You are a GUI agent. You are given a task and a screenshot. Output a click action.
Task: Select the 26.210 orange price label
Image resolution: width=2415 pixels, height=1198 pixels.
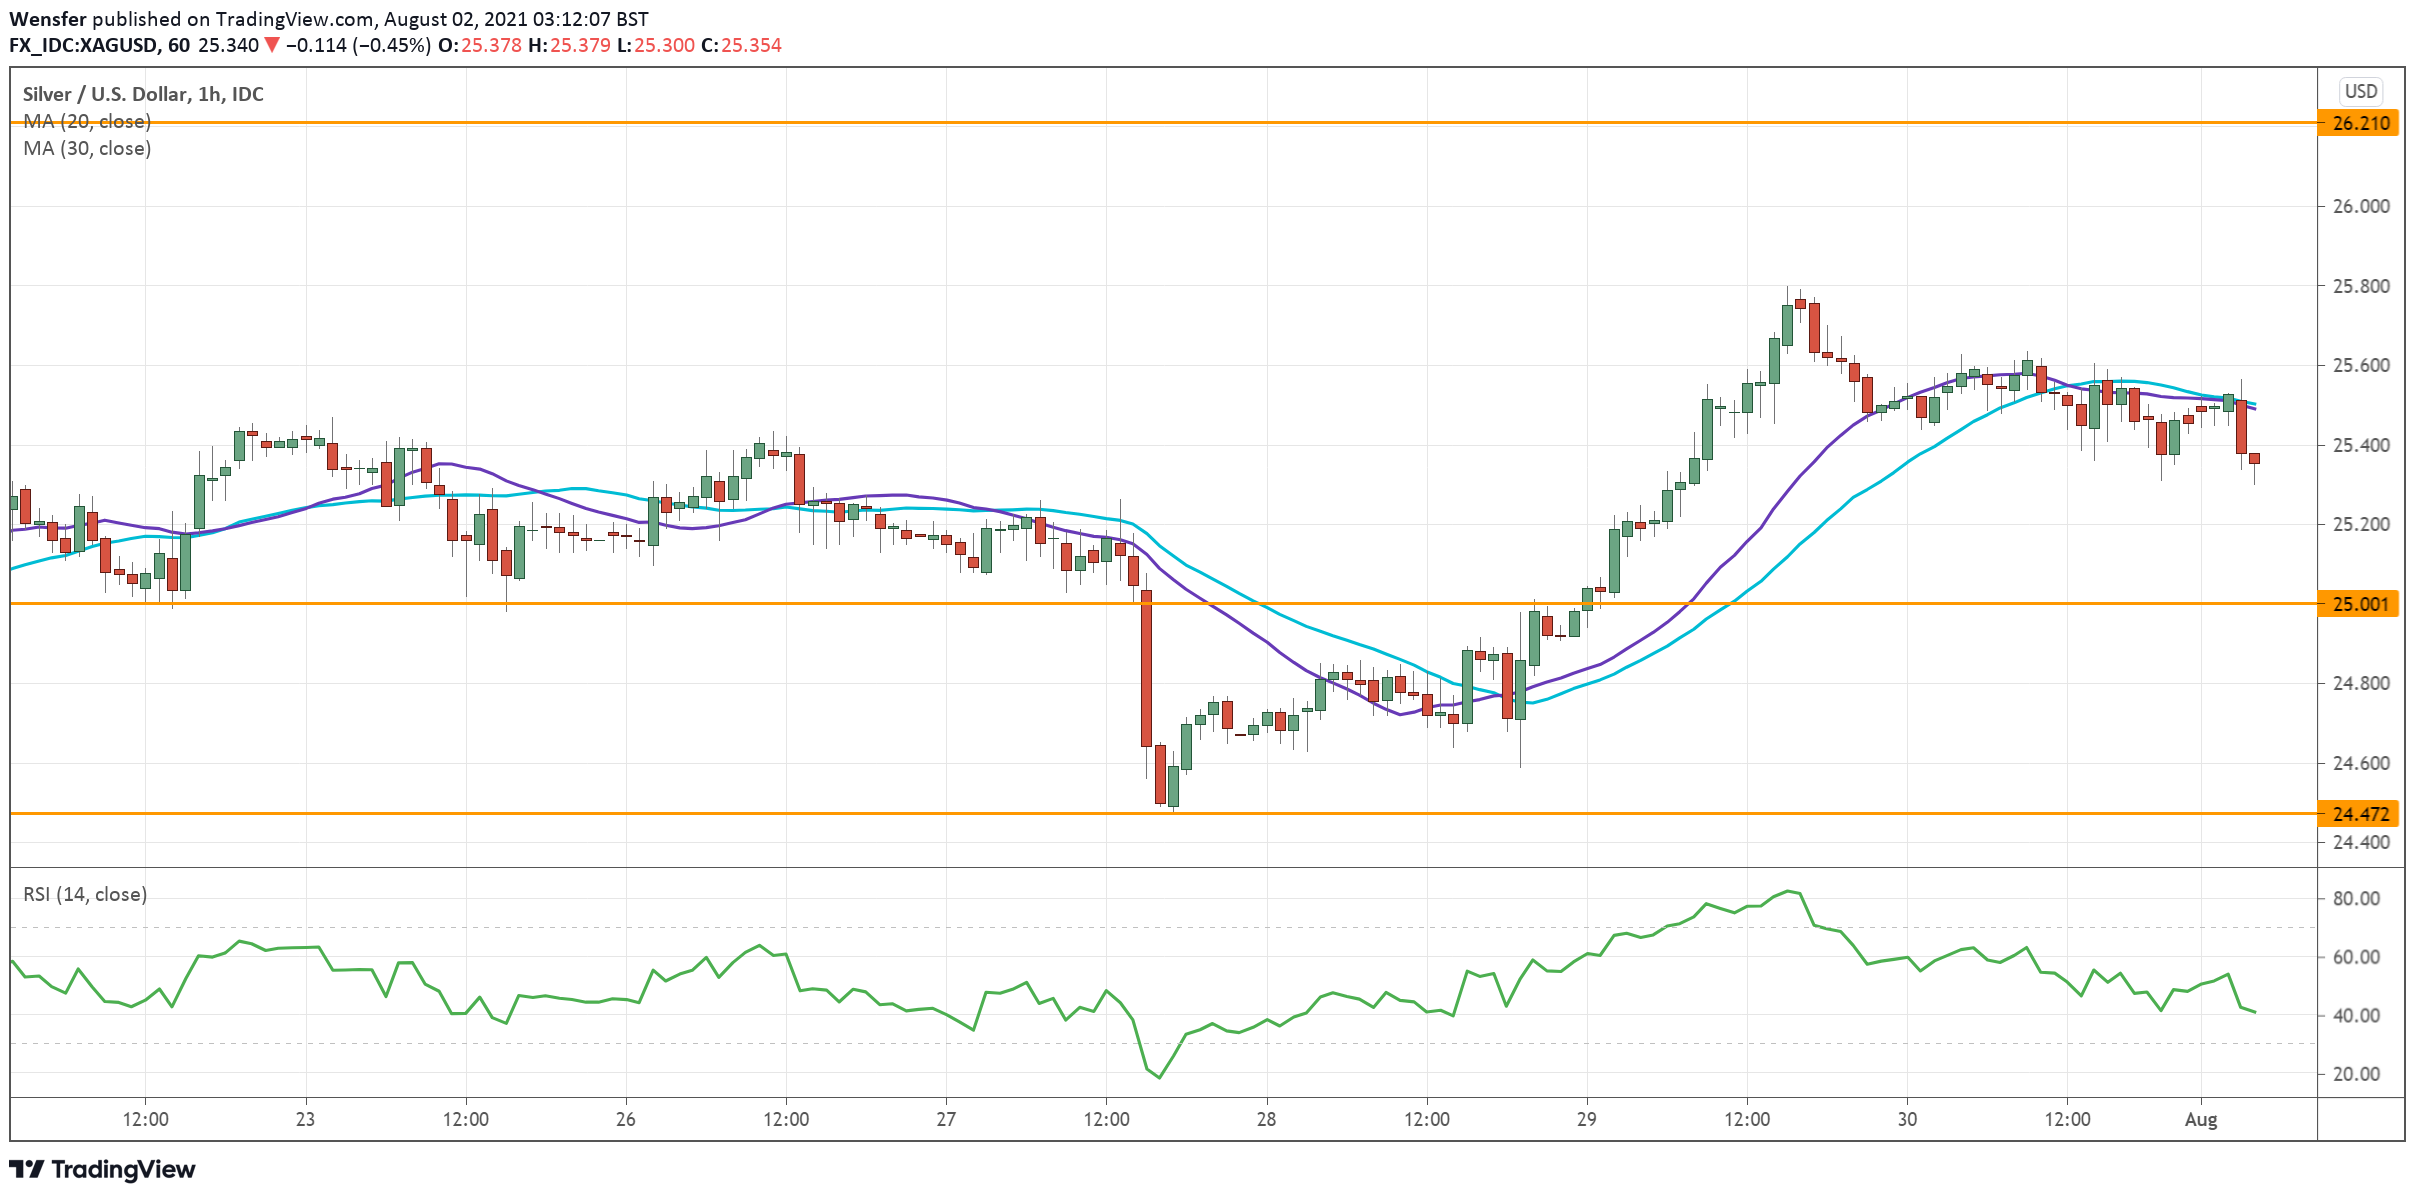click(x=2360, y=124)
